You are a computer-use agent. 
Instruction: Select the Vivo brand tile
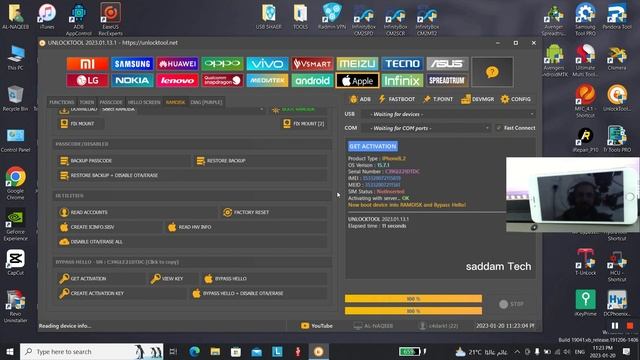click(x=267, y=64)
